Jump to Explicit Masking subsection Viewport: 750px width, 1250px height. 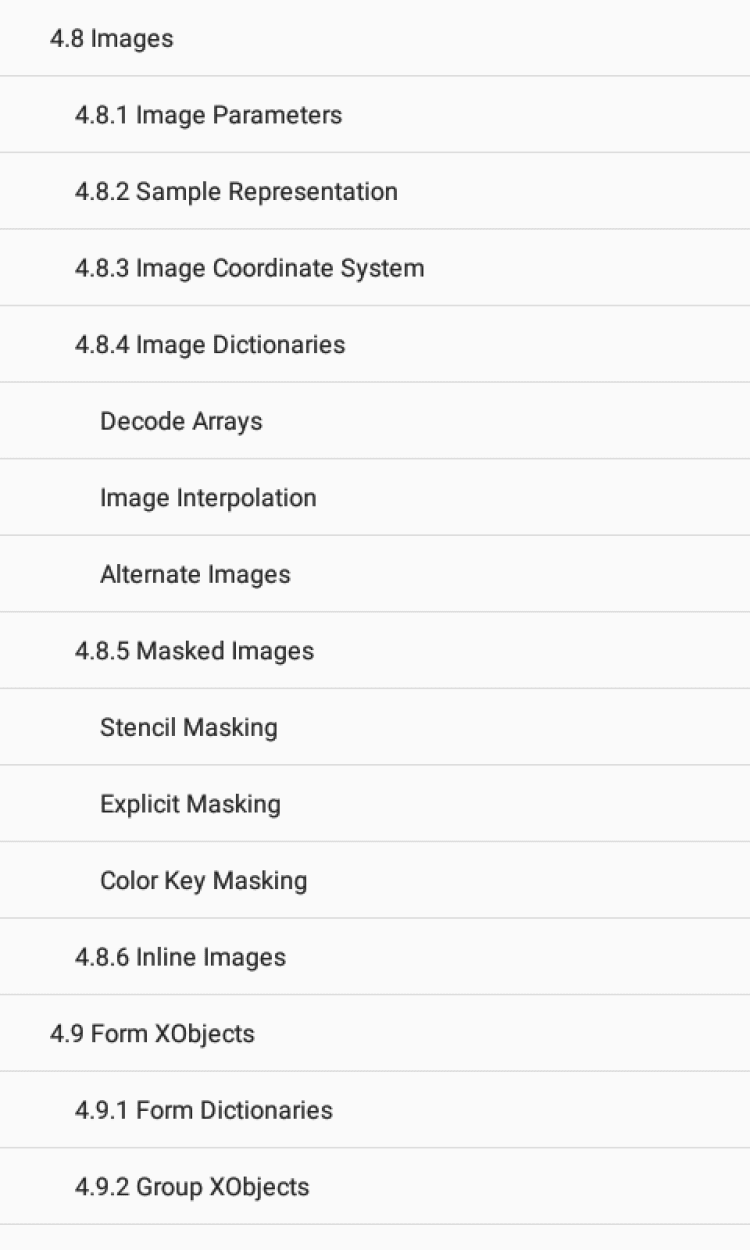pos(190,804)
